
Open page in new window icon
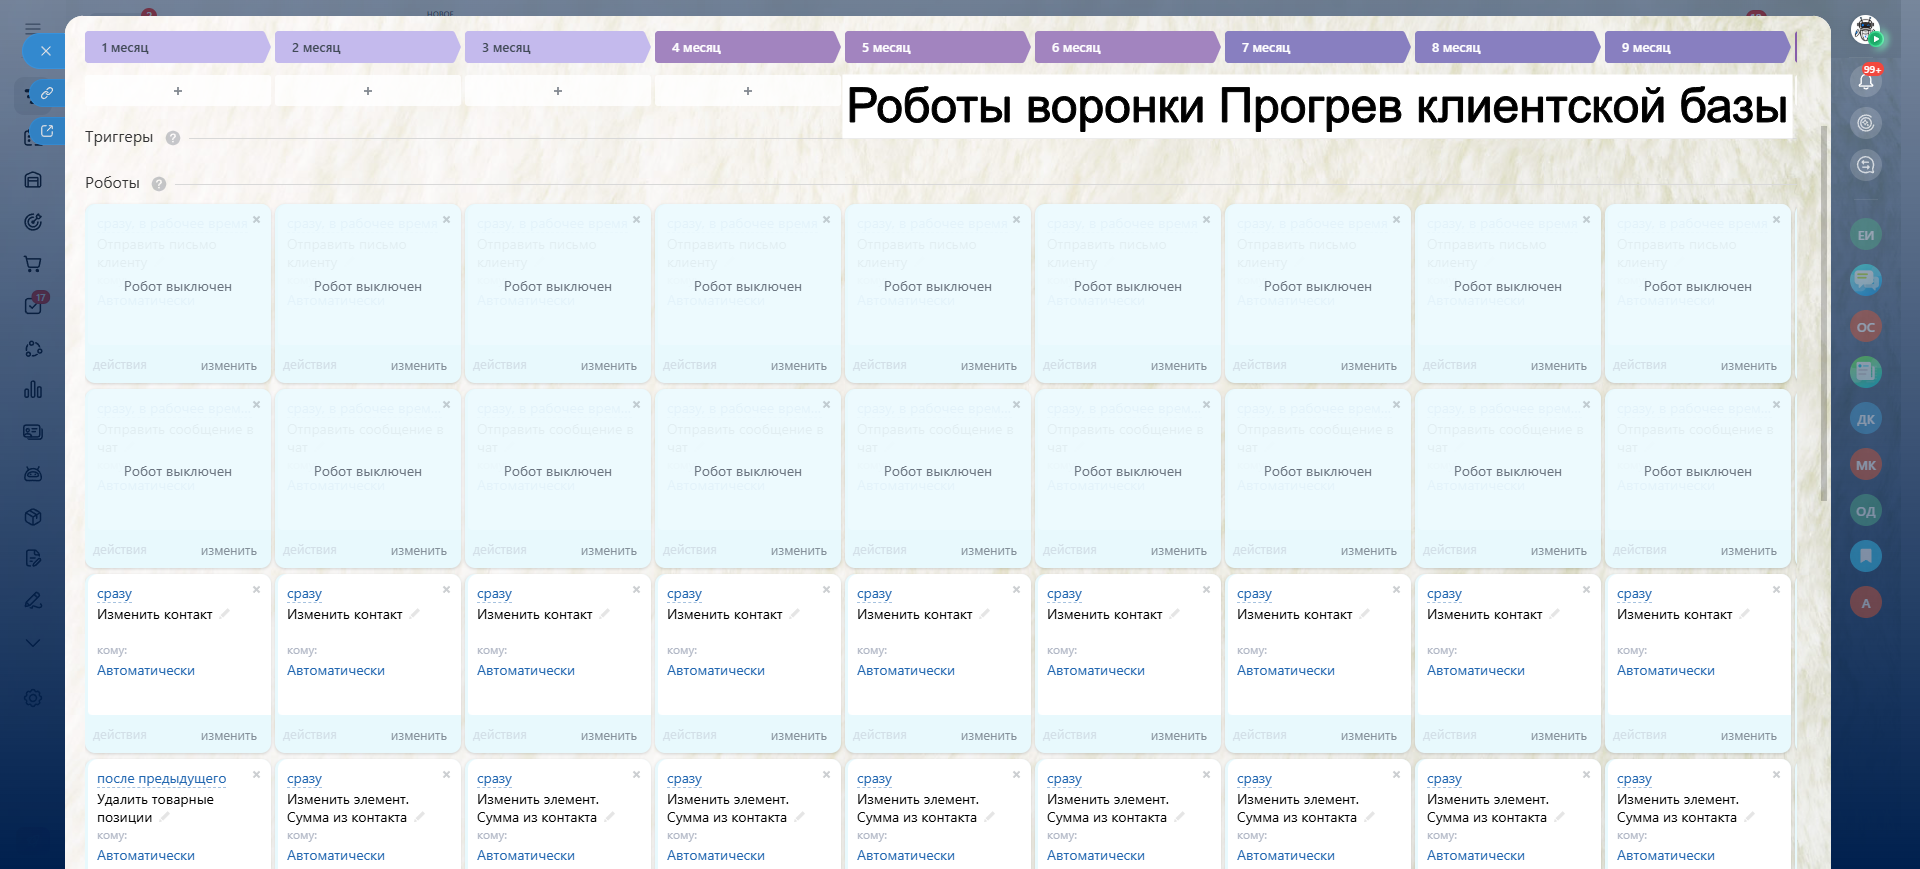coord(46,130)
